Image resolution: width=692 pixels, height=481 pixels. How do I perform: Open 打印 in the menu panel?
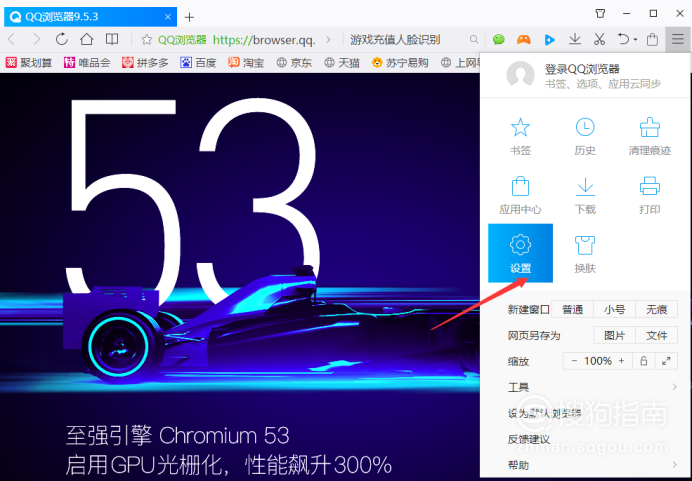[650, 195]
